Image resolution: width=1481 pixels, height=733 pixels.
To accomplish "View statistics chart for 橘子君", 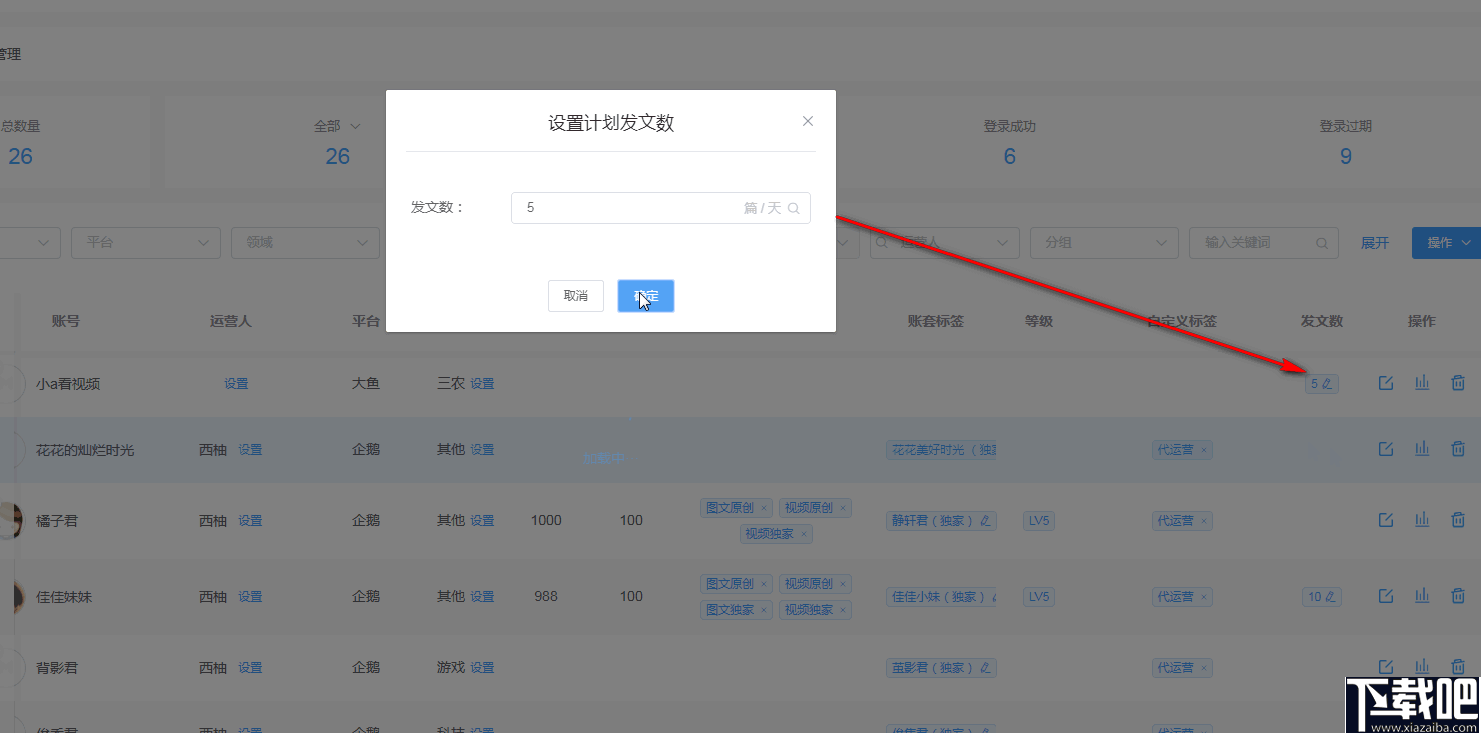I will [x=1422, y=519].
